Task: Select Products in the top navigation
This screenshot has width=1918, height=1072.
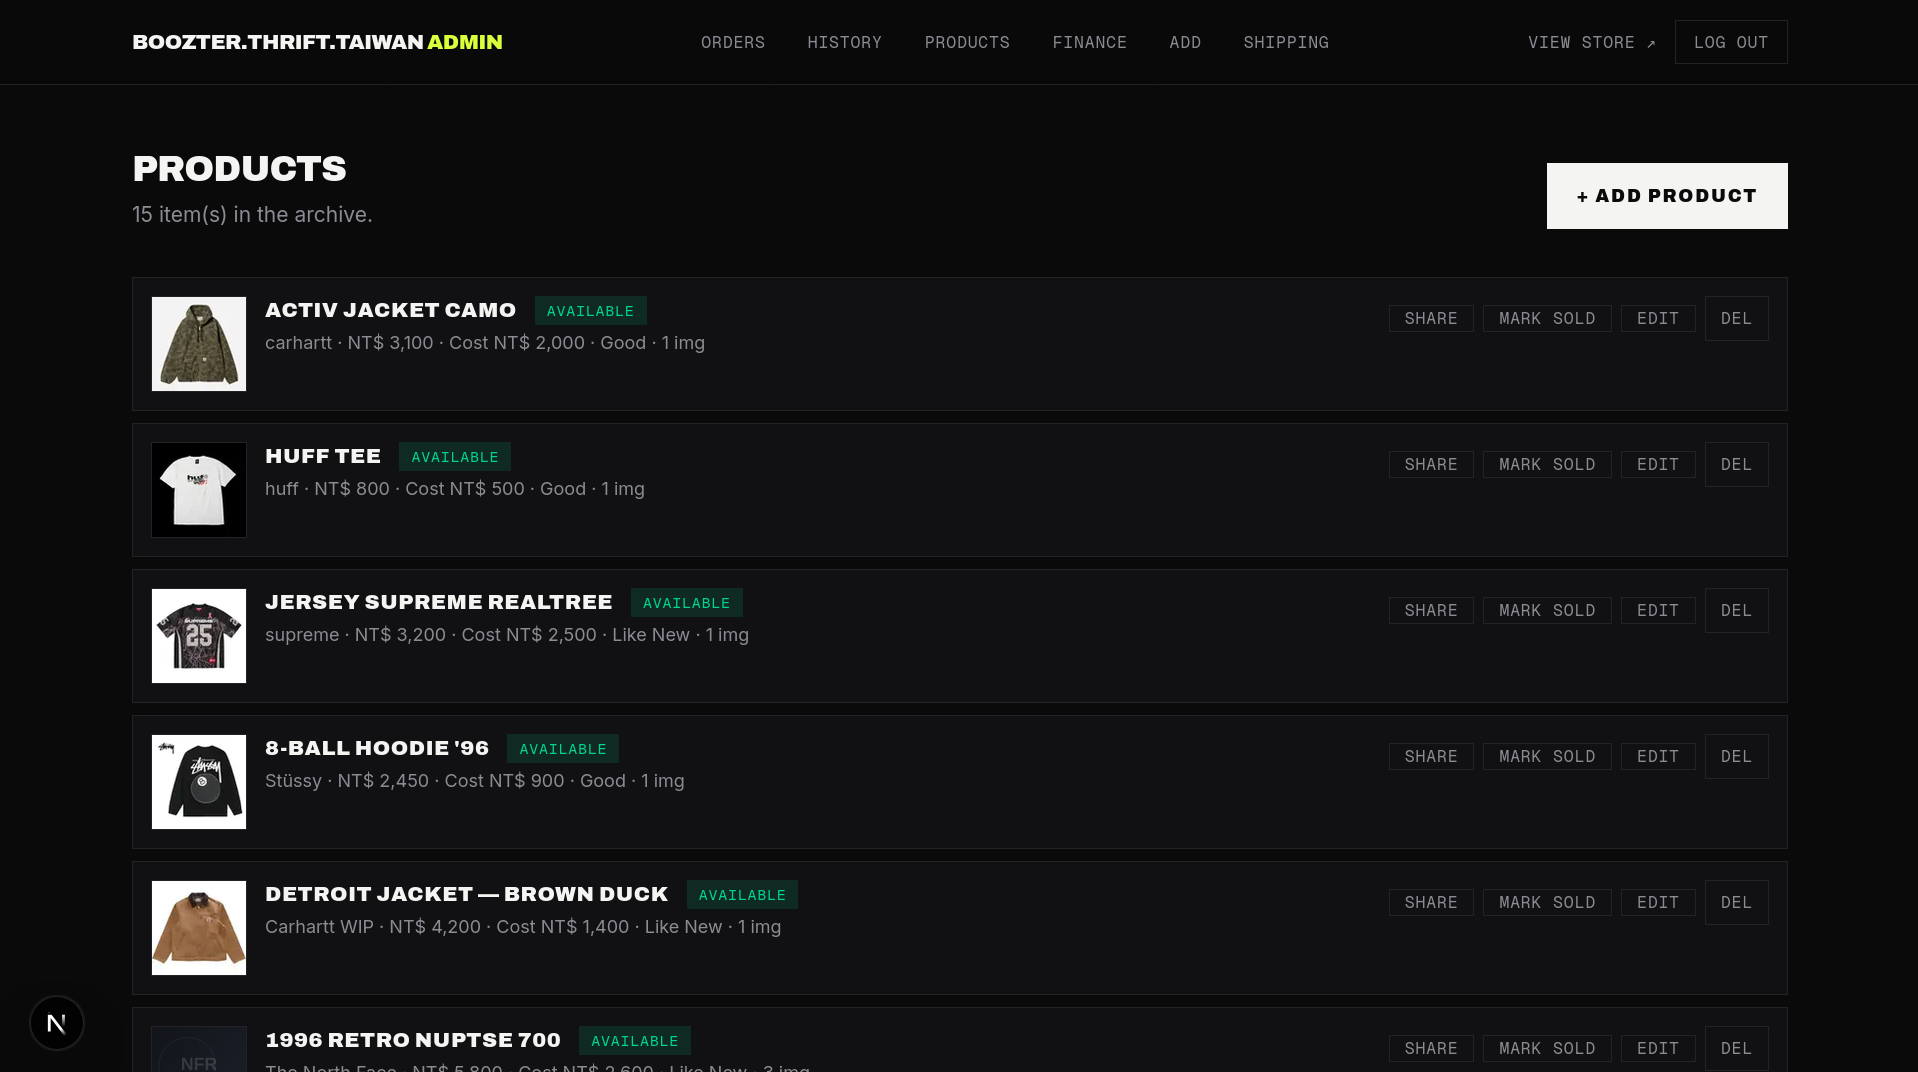Action: (967, 42)
